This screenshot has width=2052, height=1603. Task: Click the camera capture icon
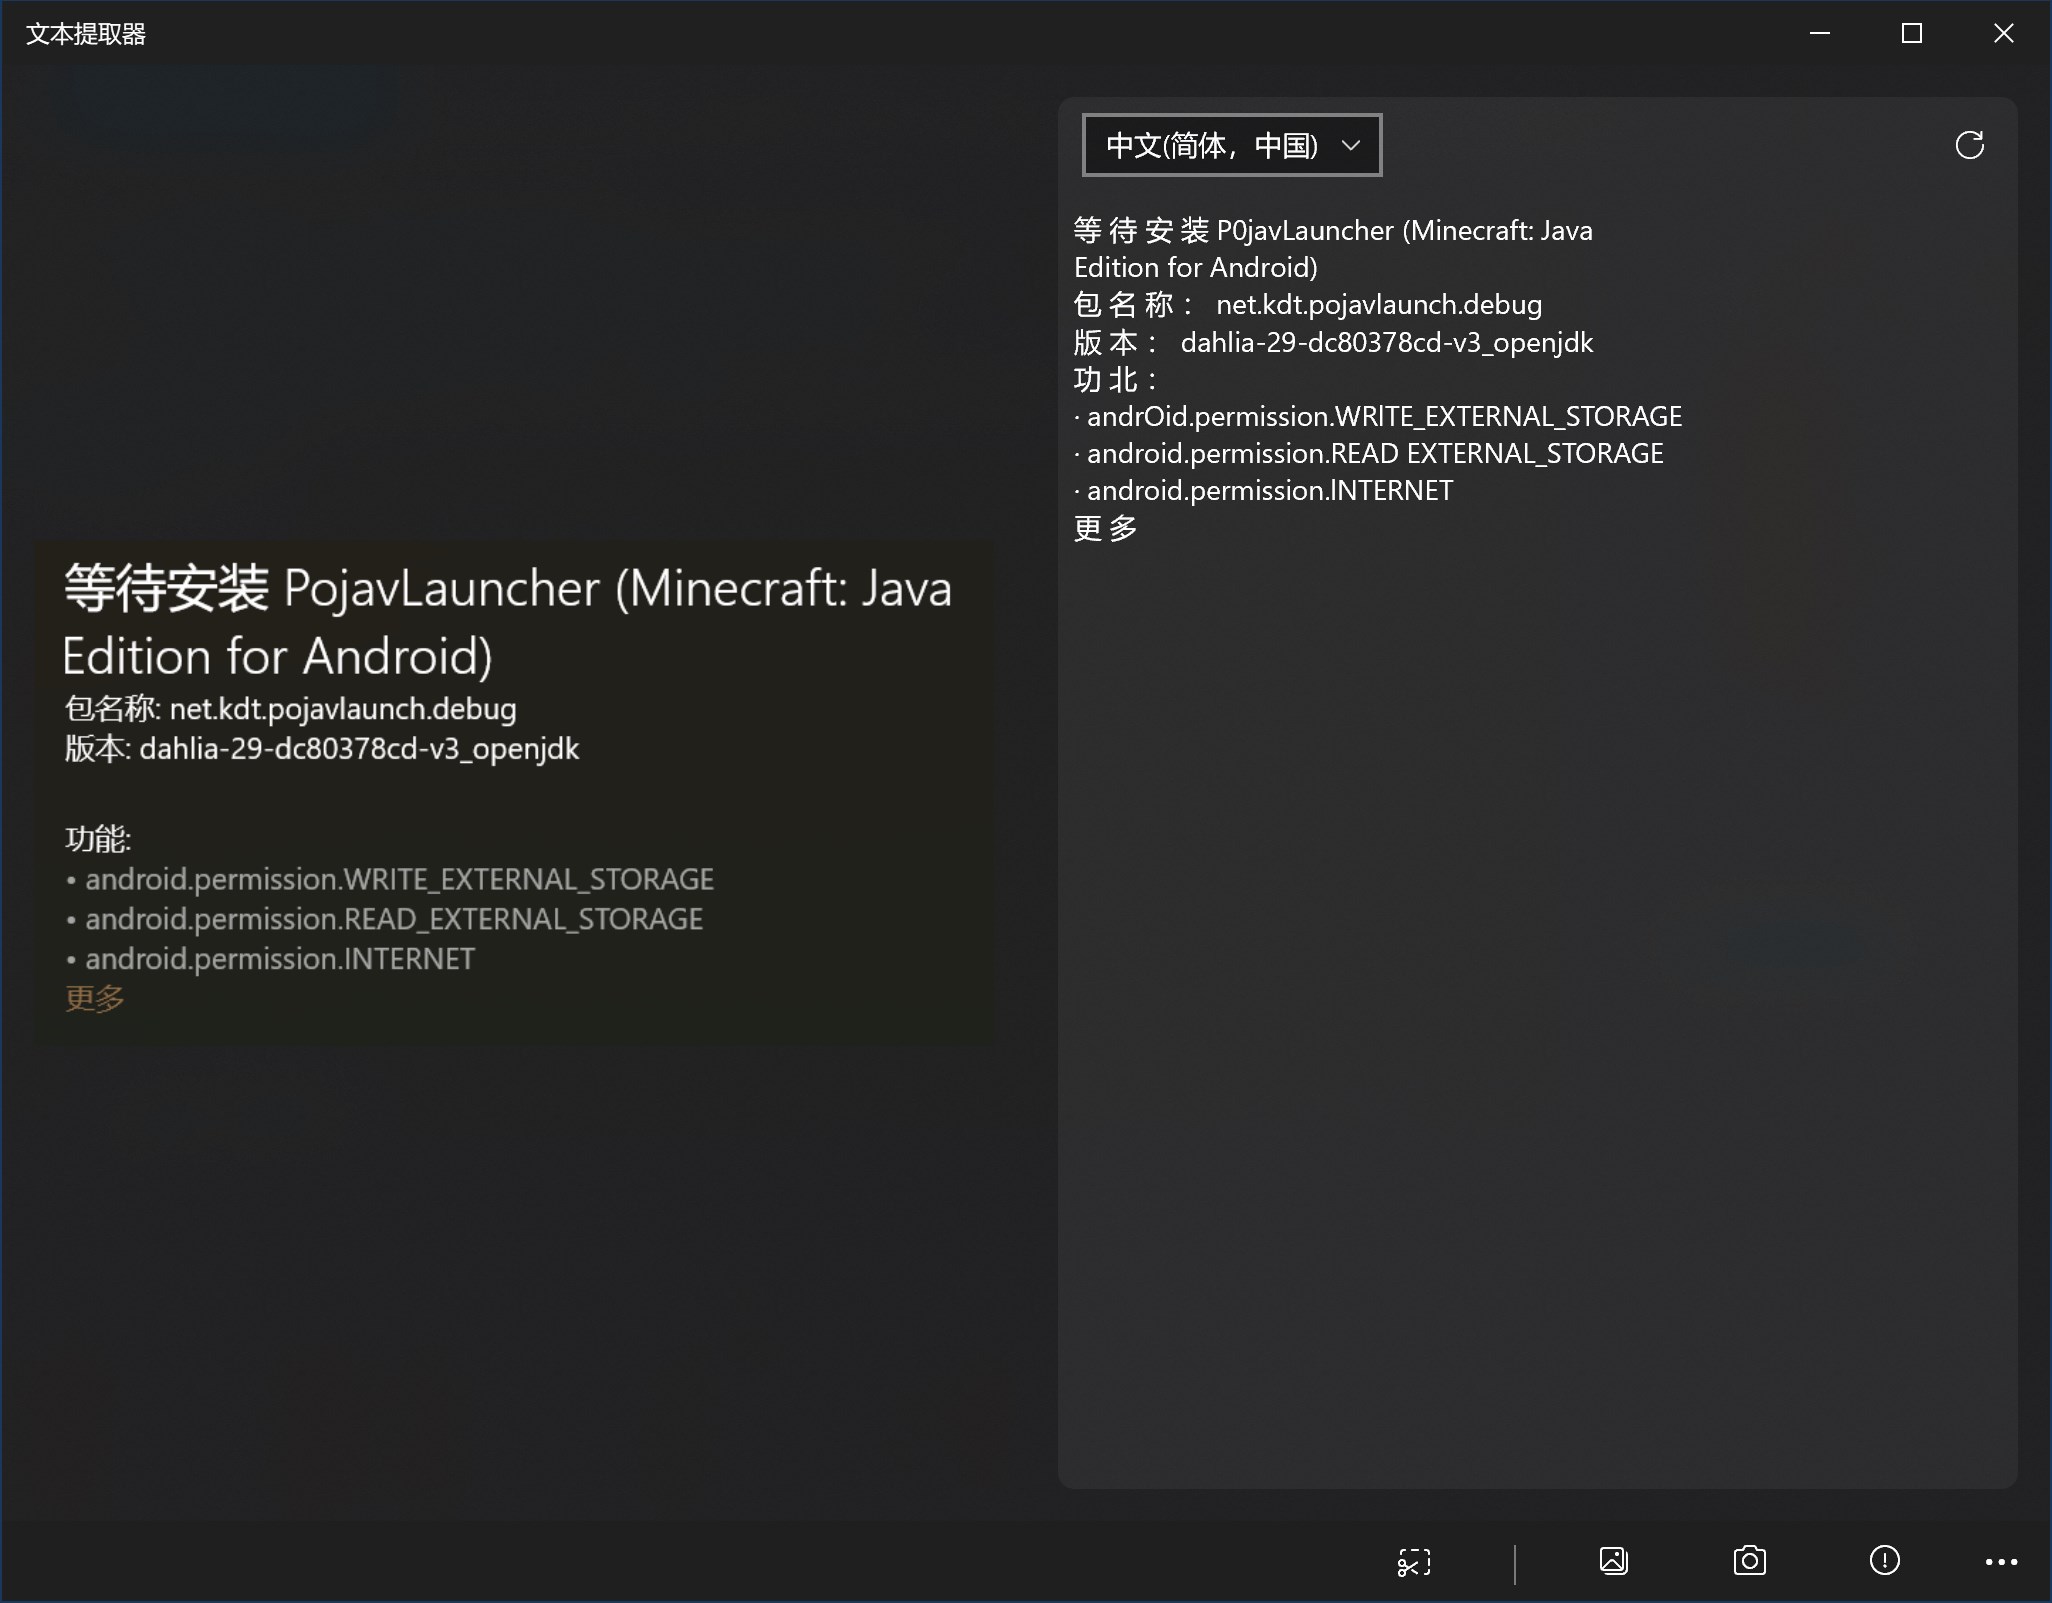coord(1749,1561)
